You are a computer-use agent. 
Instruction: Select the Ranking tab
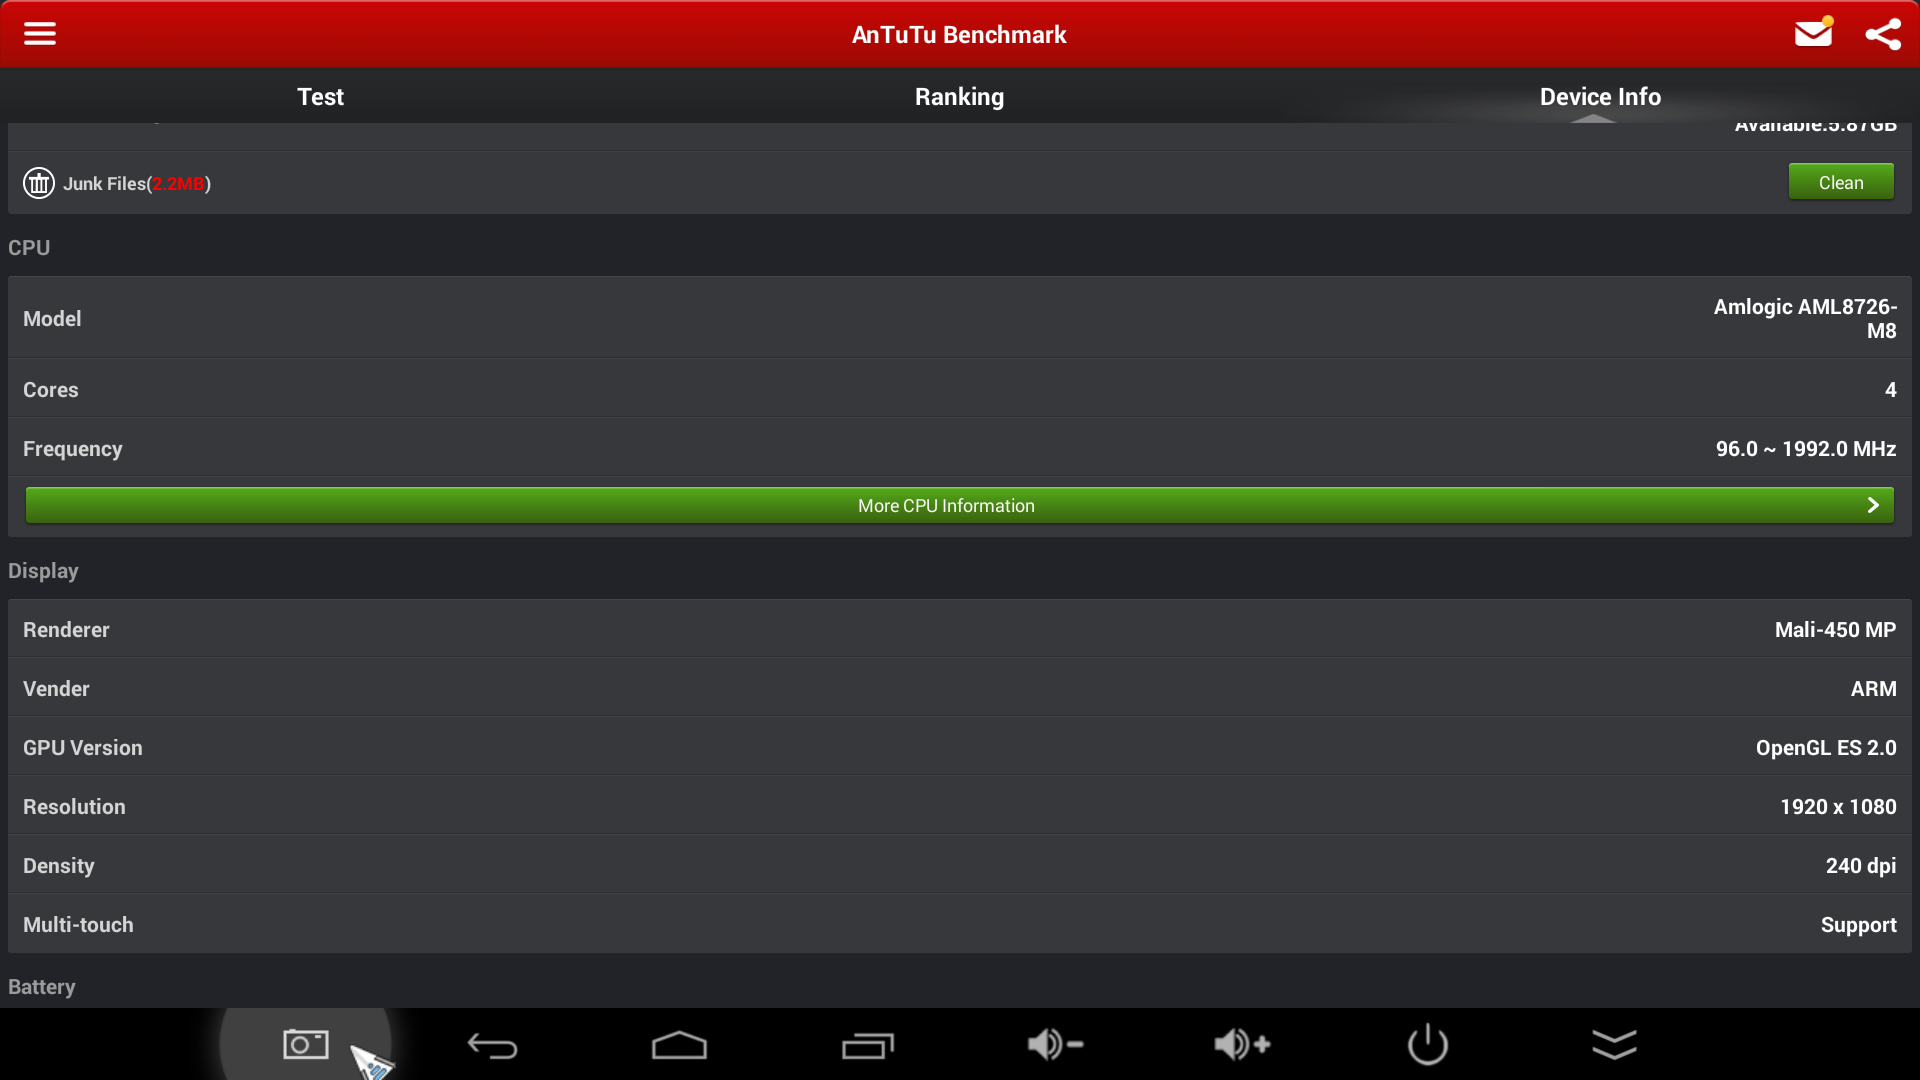point(960,96)
